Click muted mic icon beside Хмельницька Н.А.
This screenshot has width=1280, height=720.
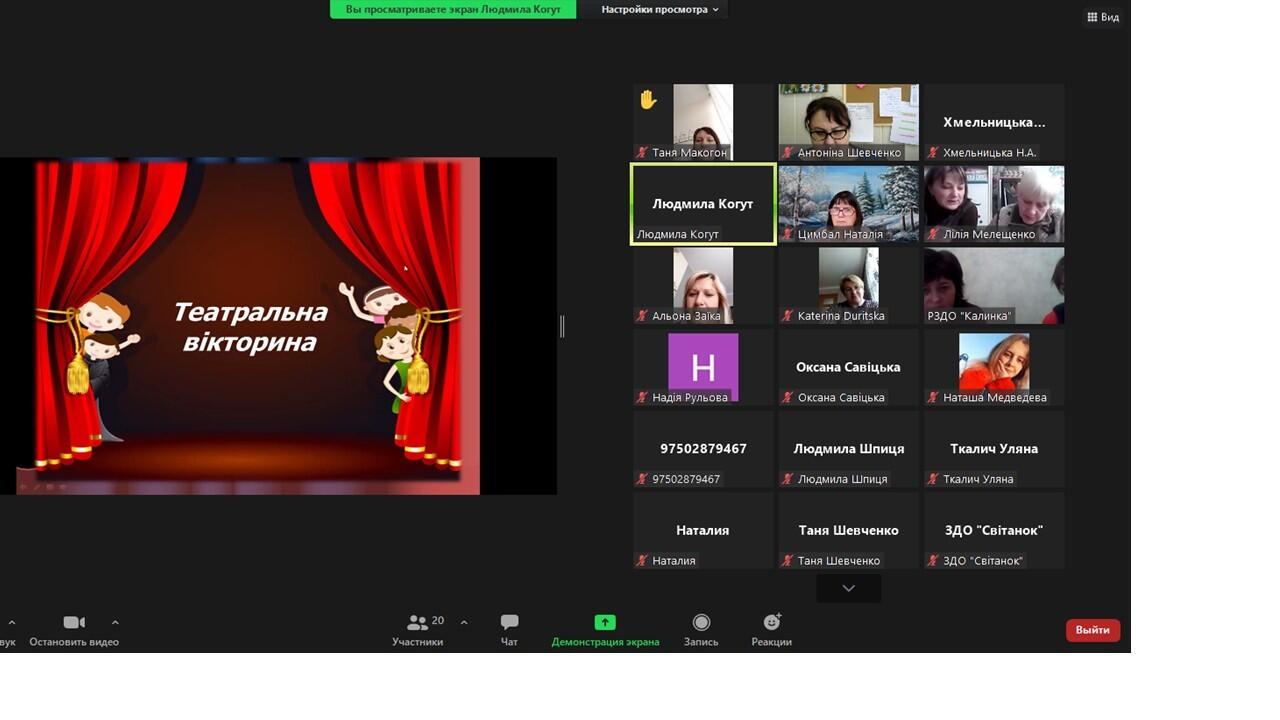click(933, 153)
